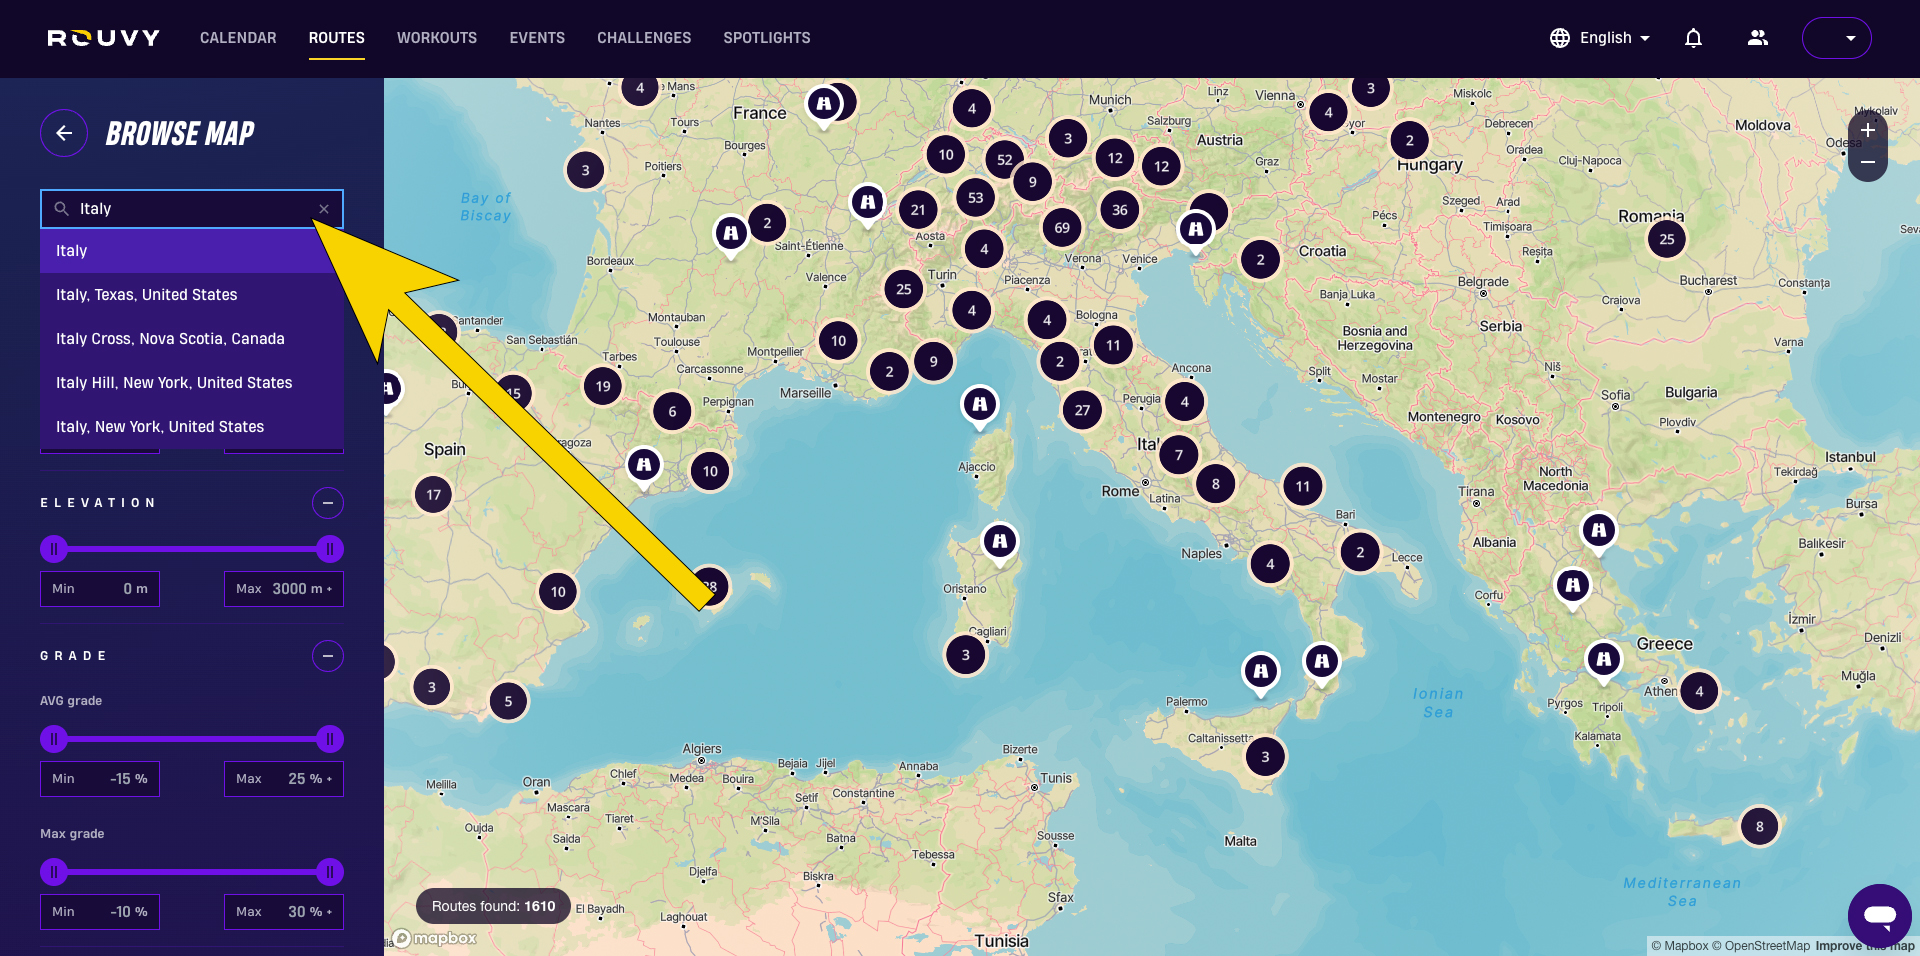The image size is (1920, 956).
Task: Click route pin near Oristano in Sardinia
Action: pos(1000,543)
